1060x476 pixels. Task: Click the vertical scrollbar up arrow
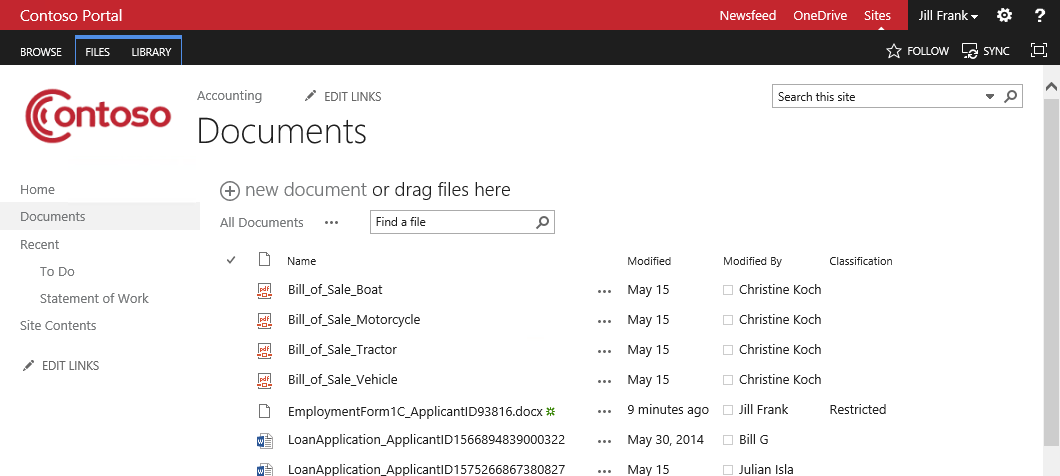click(x=1051, y=87)
